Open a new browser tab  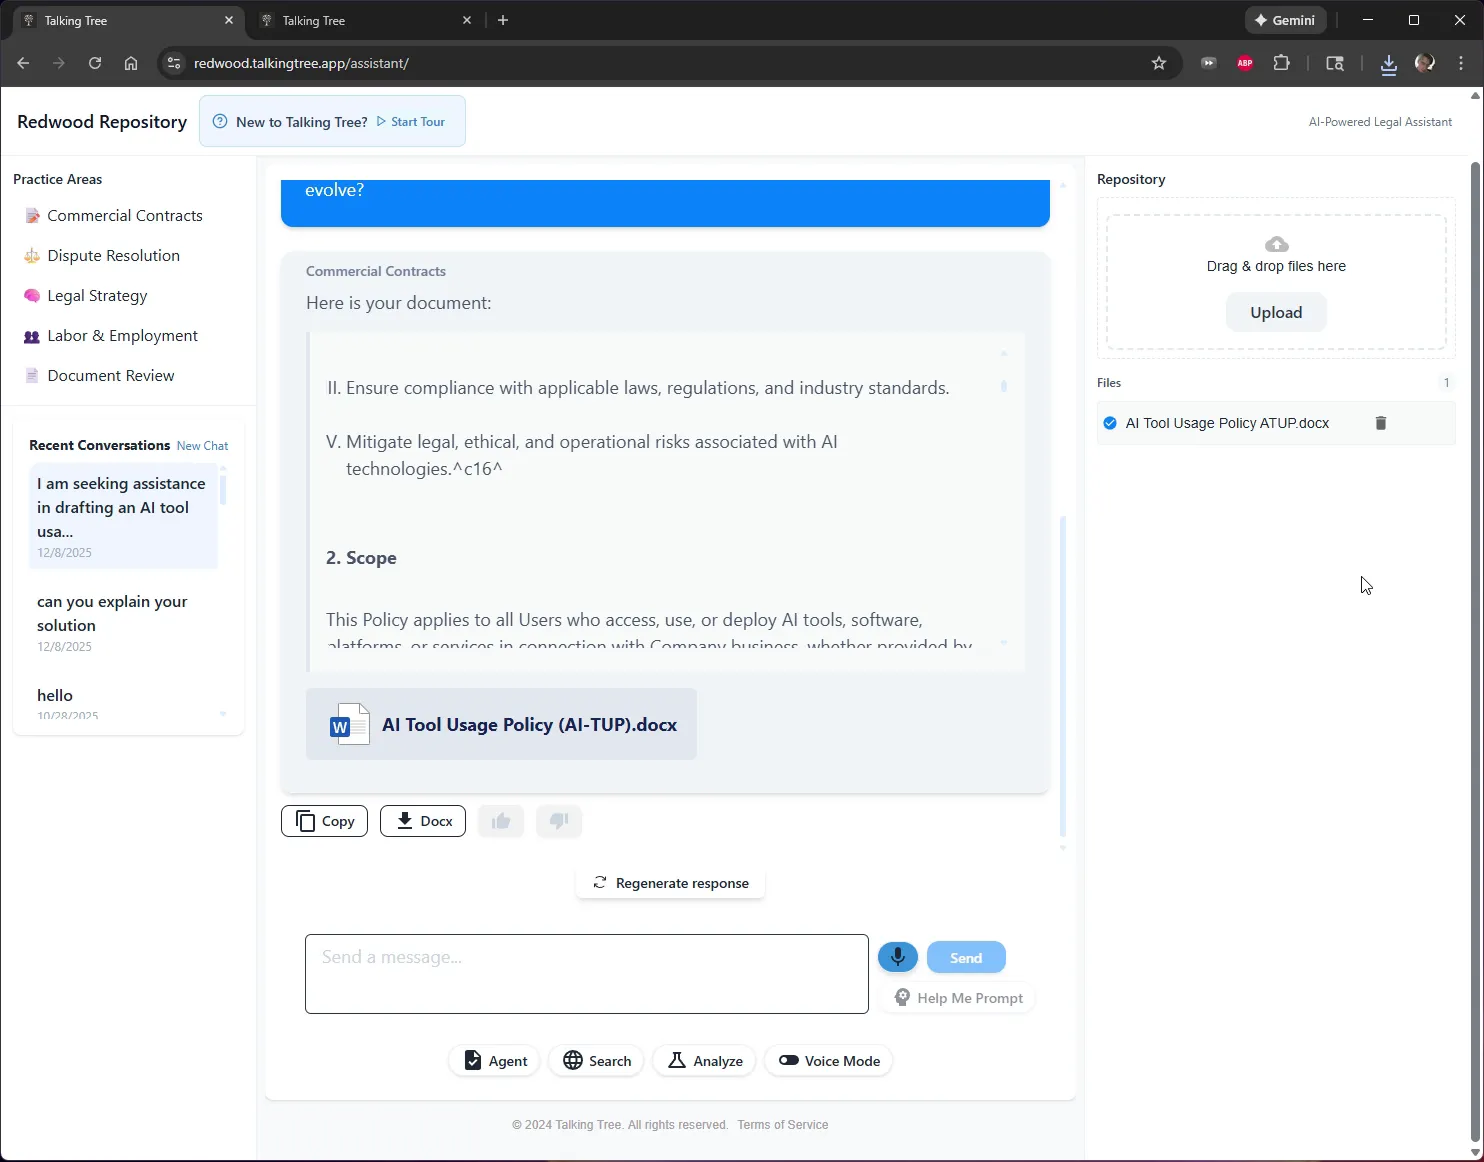tap(503, 20)
